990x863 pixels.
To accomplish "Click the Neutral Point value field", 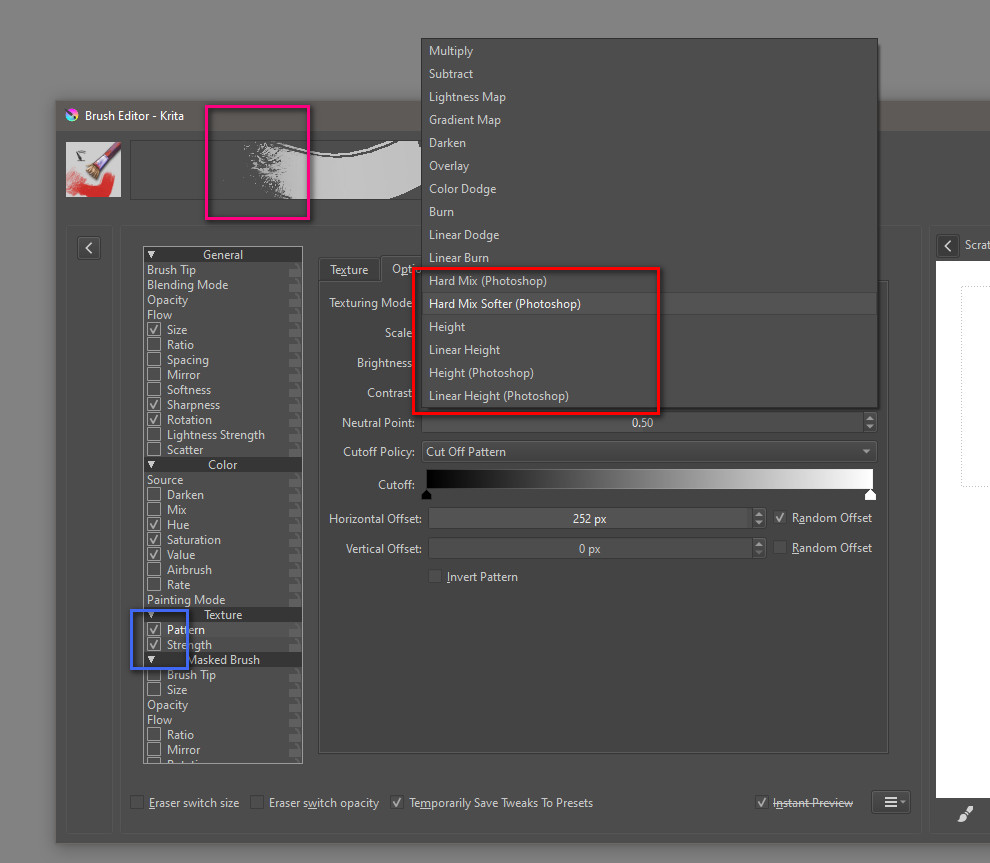I will tap(643, 422).
